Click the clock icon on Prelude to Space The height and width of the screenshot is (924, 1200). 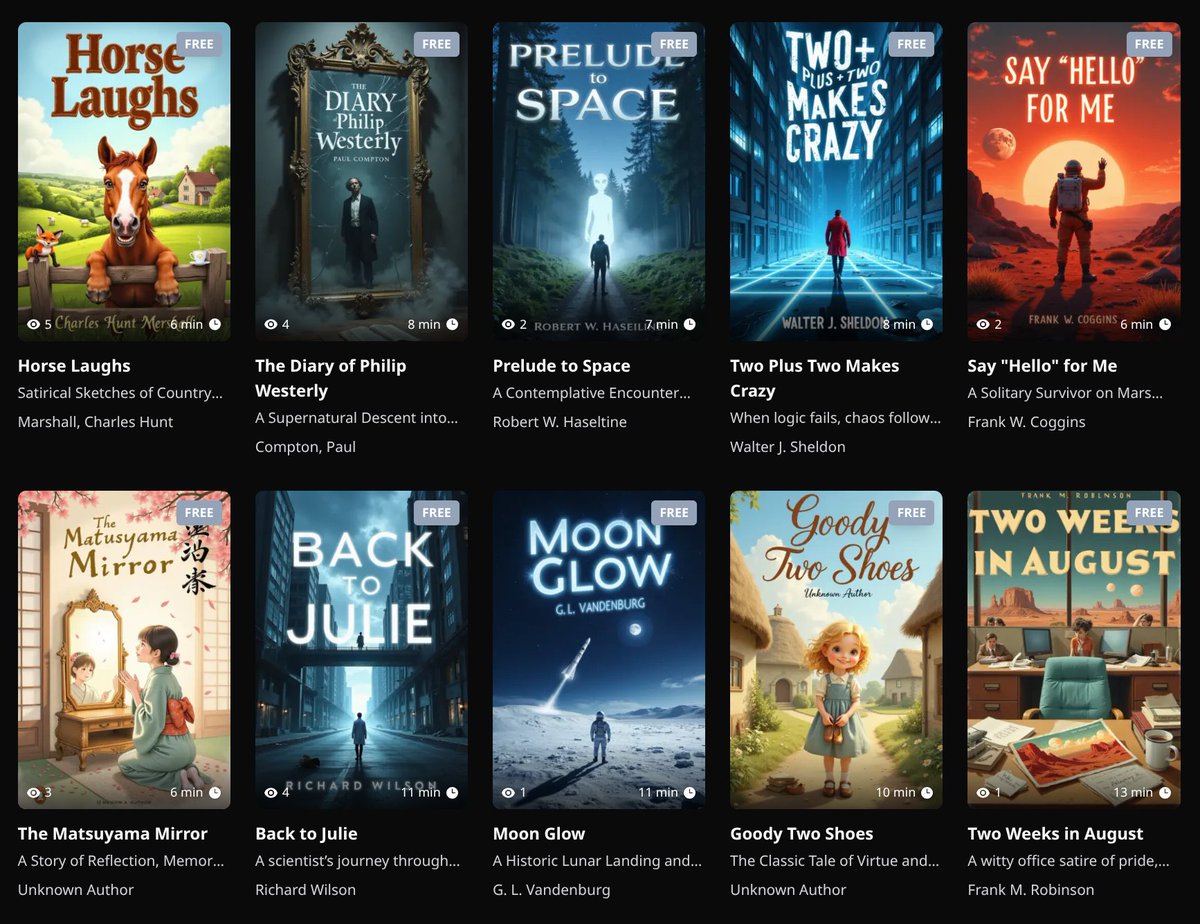pyautogui.click(x=690, y=324)
